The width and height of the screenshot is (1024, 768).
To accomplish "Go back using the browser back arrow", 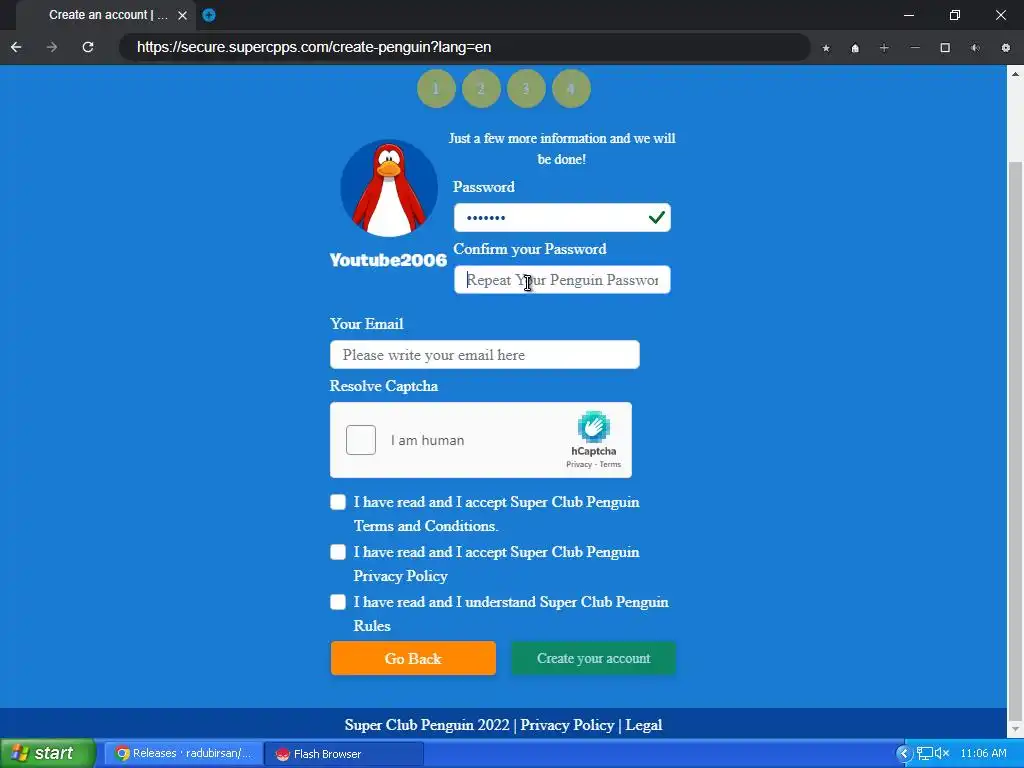I will click(x=16, y=47).
